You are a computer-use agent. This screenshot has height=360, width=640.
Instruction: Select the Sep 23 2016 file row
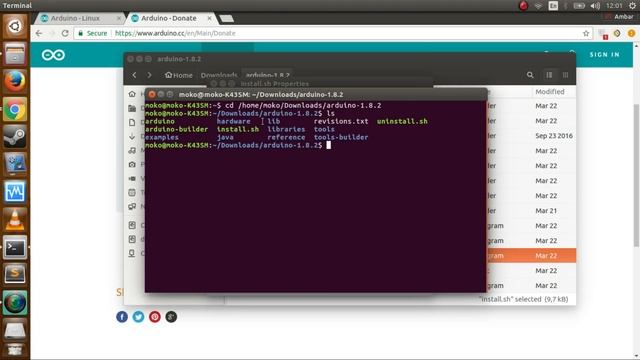[x=531, y=136]
